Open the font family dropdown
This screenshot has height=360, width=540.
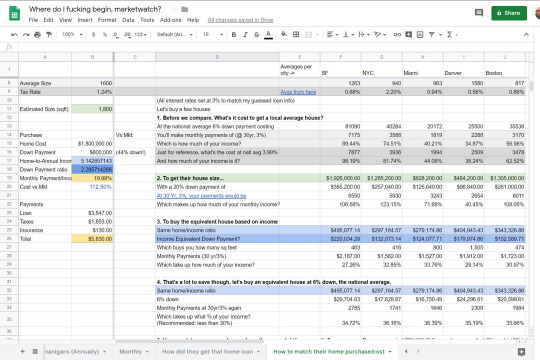175,34
